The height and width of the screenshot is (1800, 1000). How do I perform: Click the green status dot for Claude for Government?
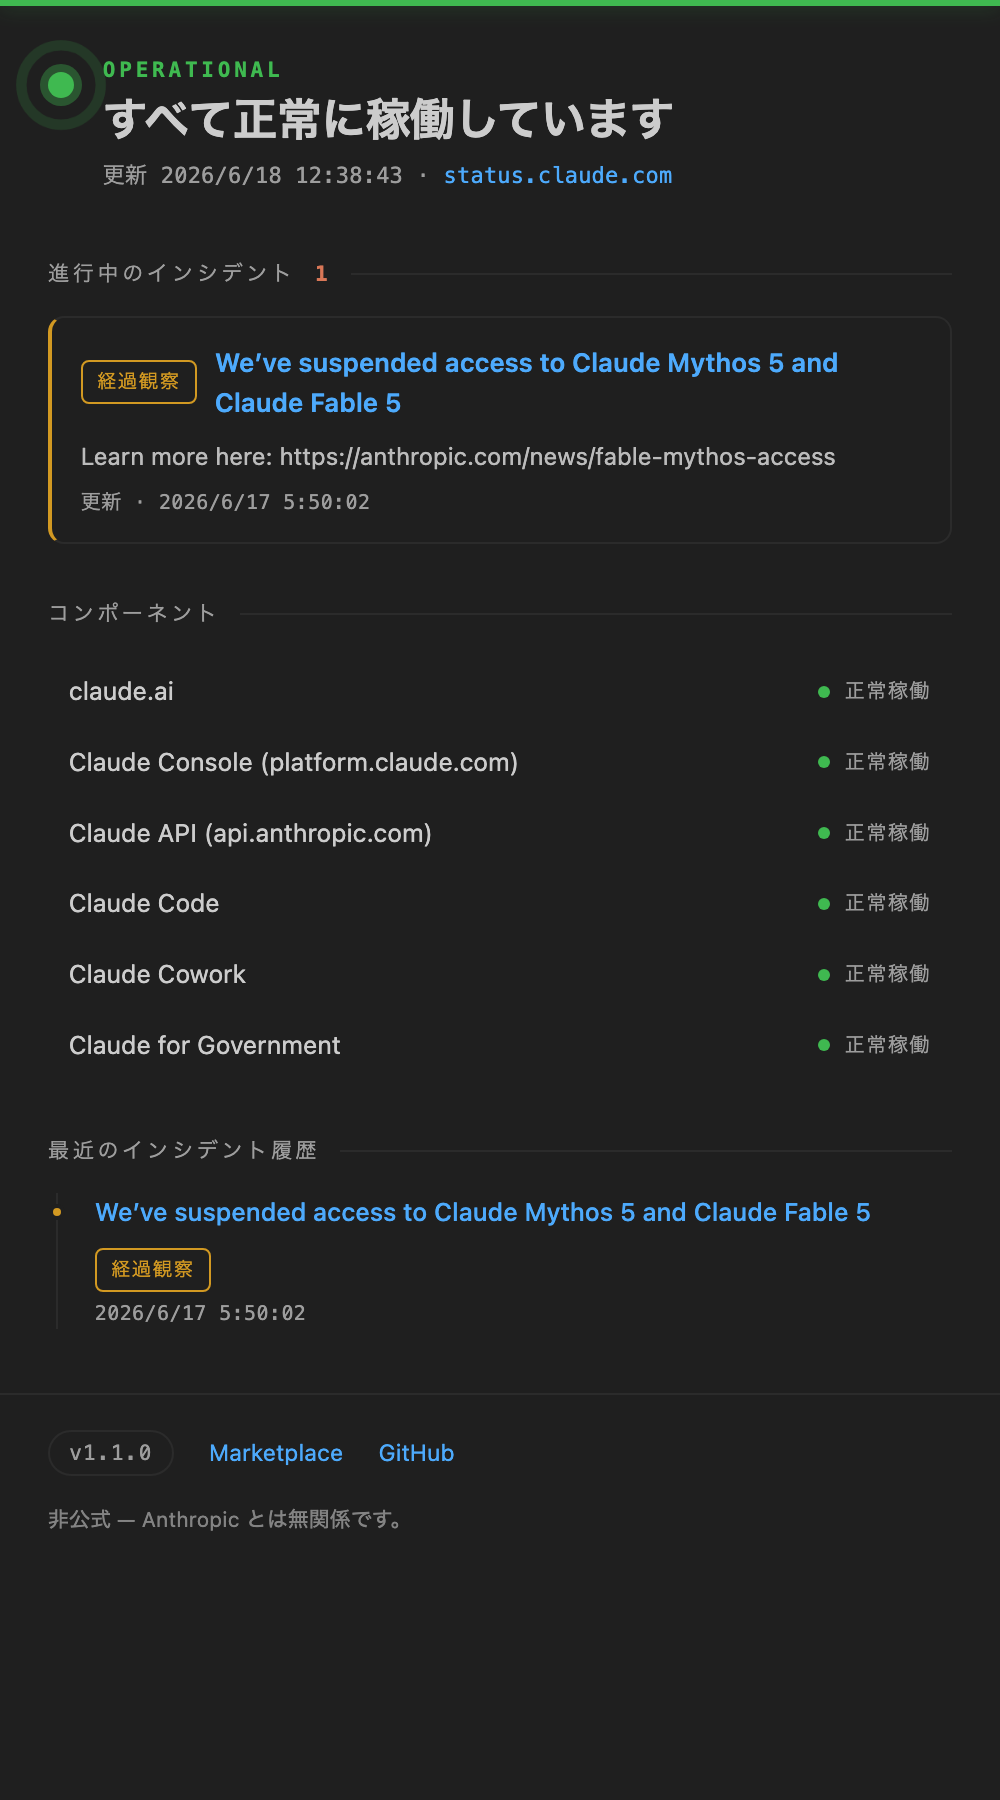pos(824,1045)
